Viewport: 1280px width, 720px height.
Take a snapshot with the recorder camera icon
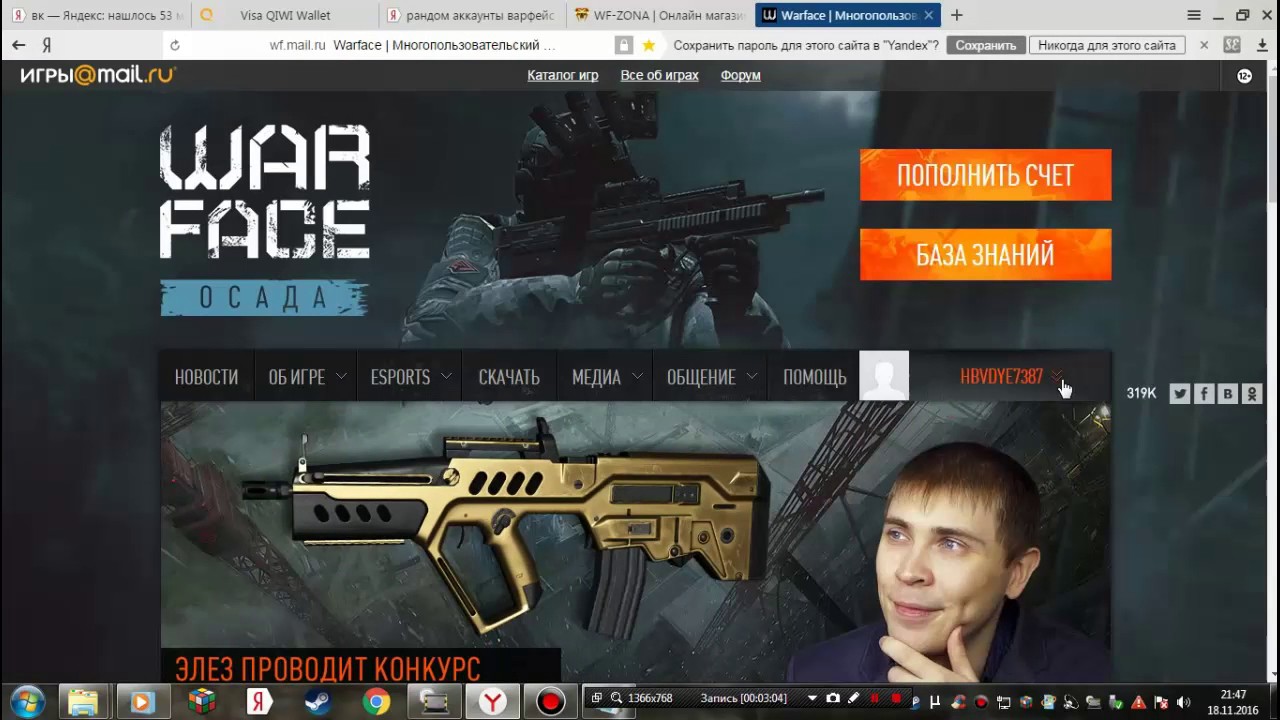[833, 698]
